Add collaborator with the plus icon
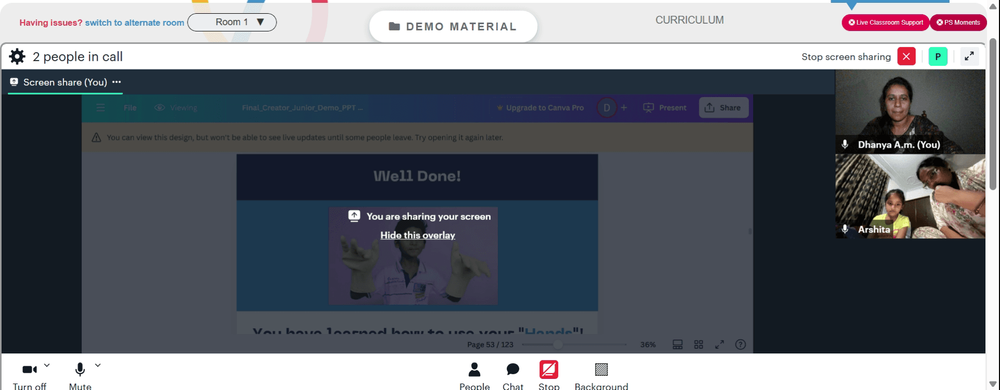 coord(624,108)
